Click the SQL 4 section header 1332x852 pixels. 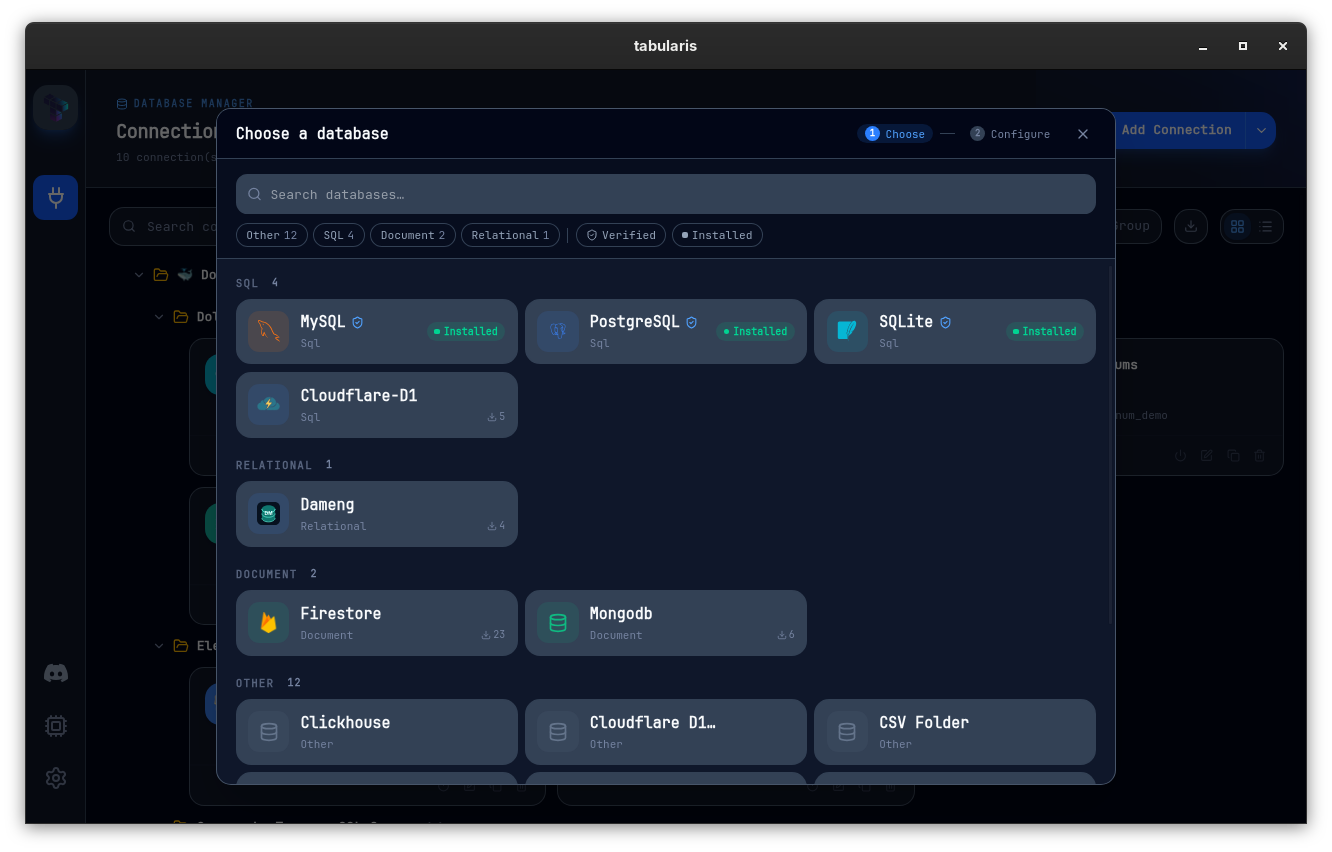pyautogui.click(x=257, y=283)
